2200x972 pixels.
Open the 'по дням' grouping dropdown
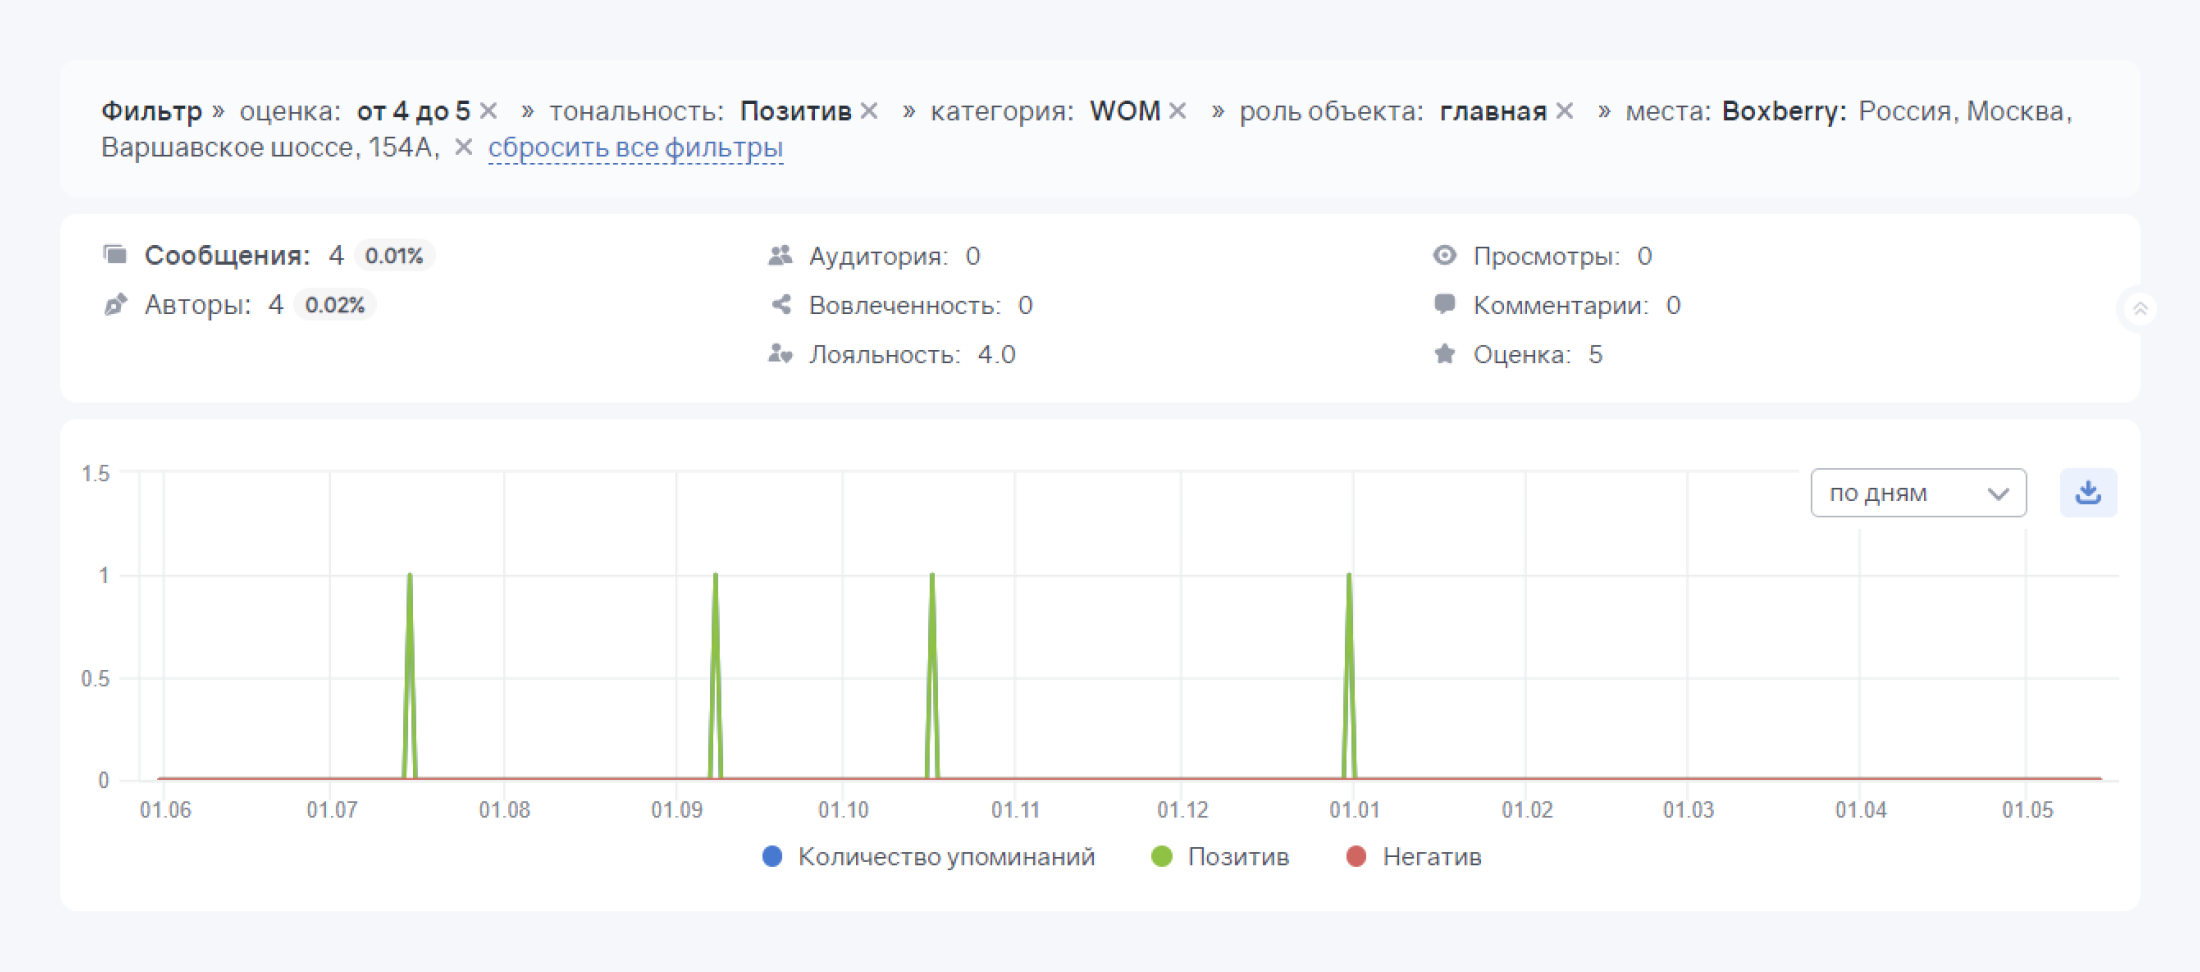tap(1918, 493)
